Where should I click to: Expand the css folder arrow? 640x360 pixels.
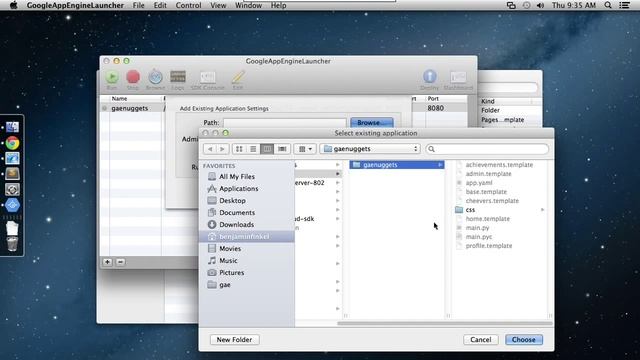[x=542, y=210]
